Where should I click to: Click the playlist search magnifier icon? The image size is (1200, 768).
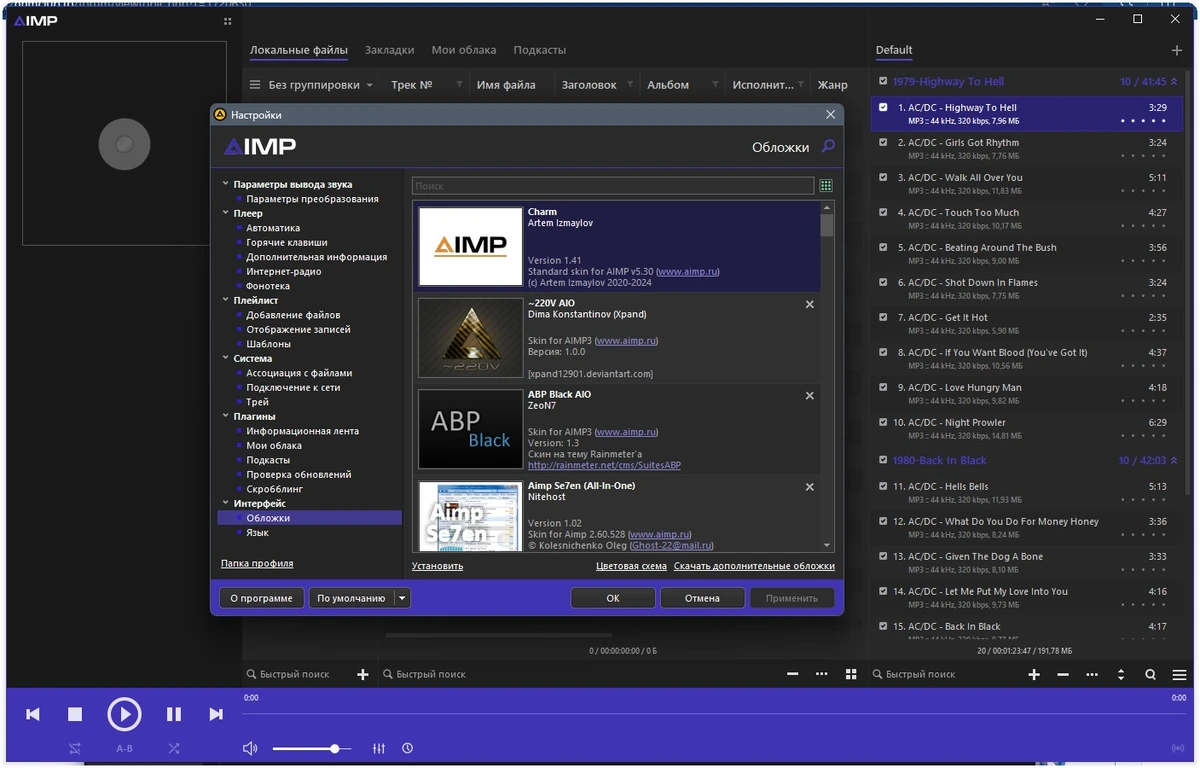pos(1151,674)
